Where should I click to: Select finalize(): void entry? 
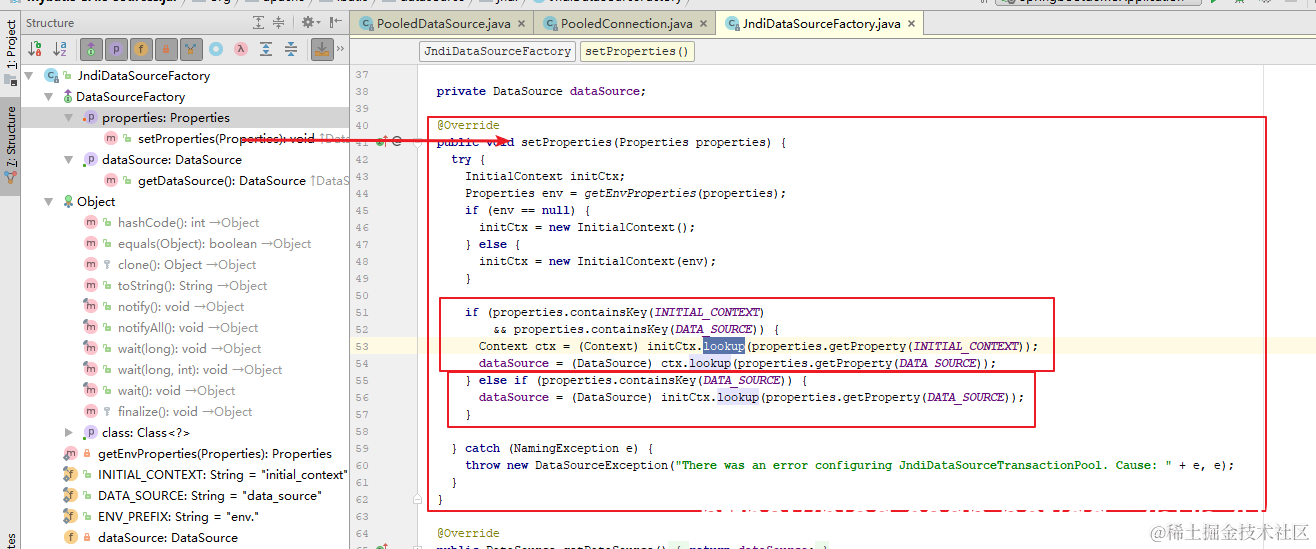pyautogui.click(x=185, y=412)
